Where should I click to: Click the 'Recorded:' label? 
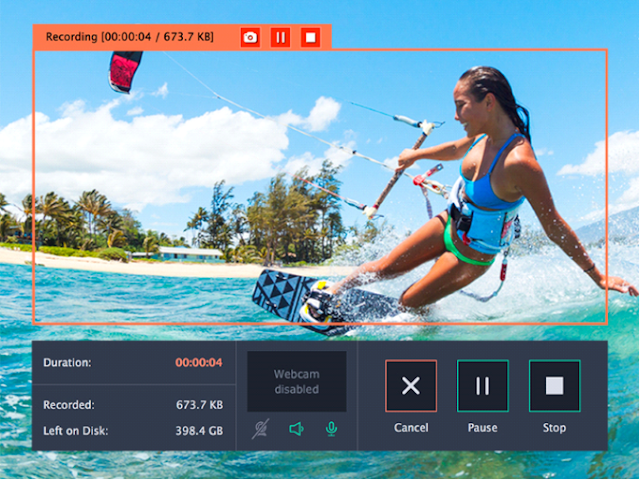point(69,405)
